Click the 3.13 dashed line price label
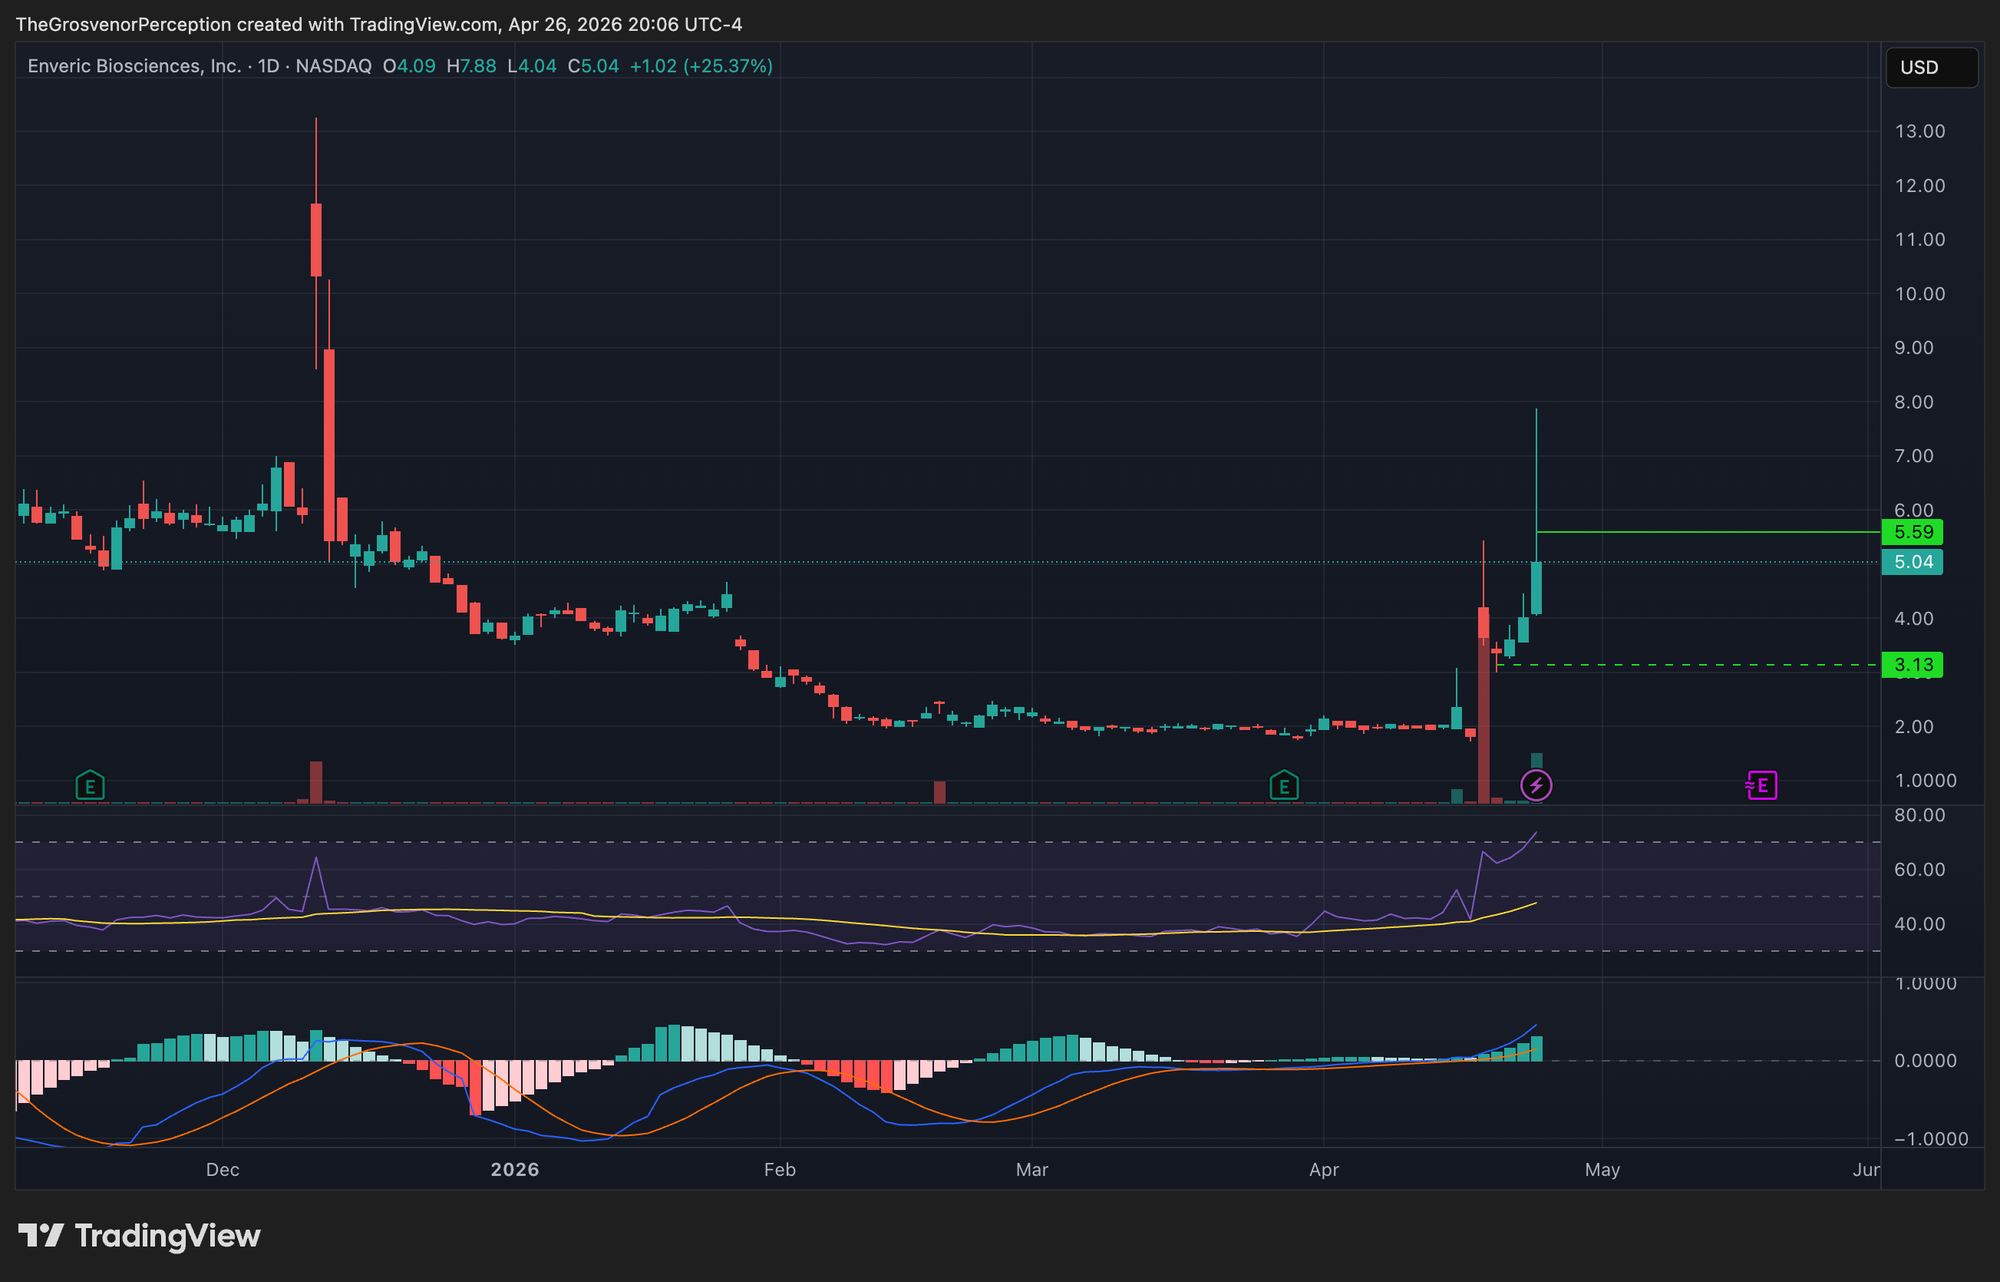Image resolution: width=2000 pixels, height=1282 pixels. (1912, 665)
